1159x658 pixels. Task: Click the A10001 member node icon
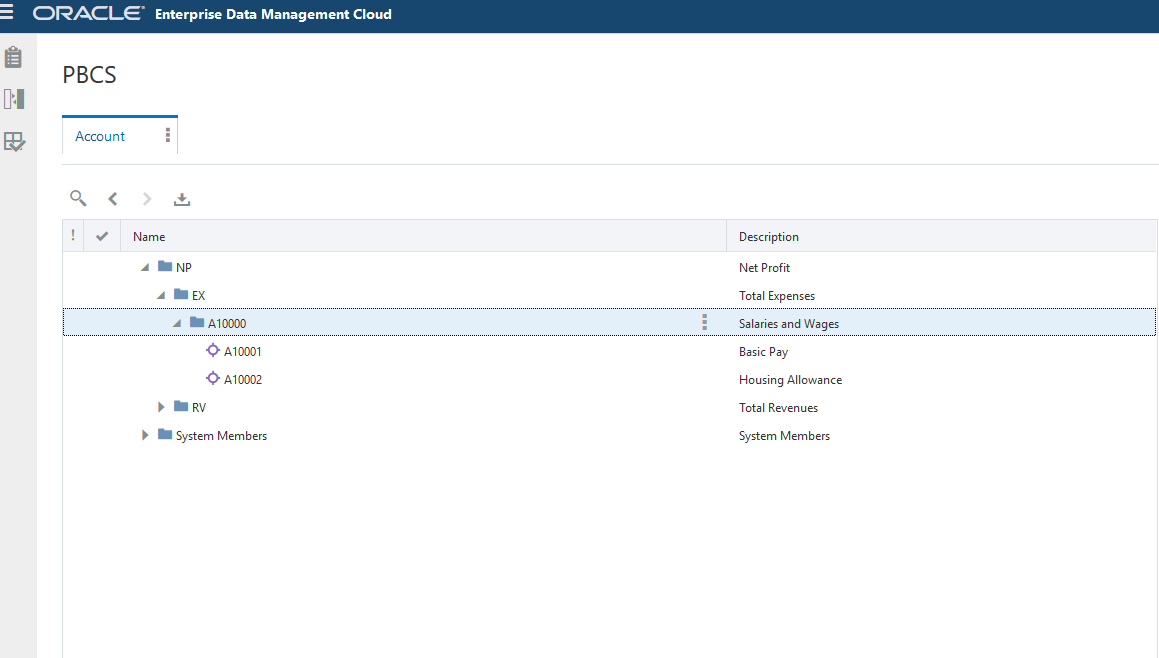coord(213,350)
